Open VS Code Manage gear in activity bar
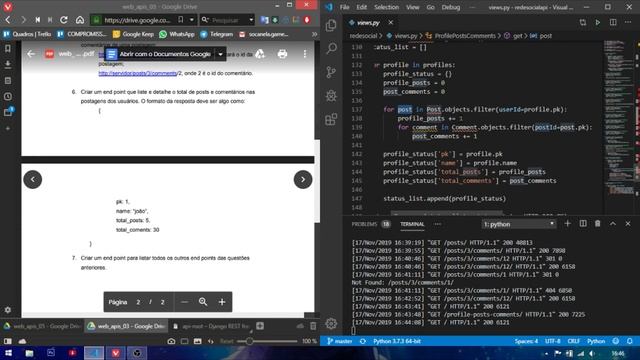Image resolution: width=640 pixels, height=360 pixels. pos(331,324)
